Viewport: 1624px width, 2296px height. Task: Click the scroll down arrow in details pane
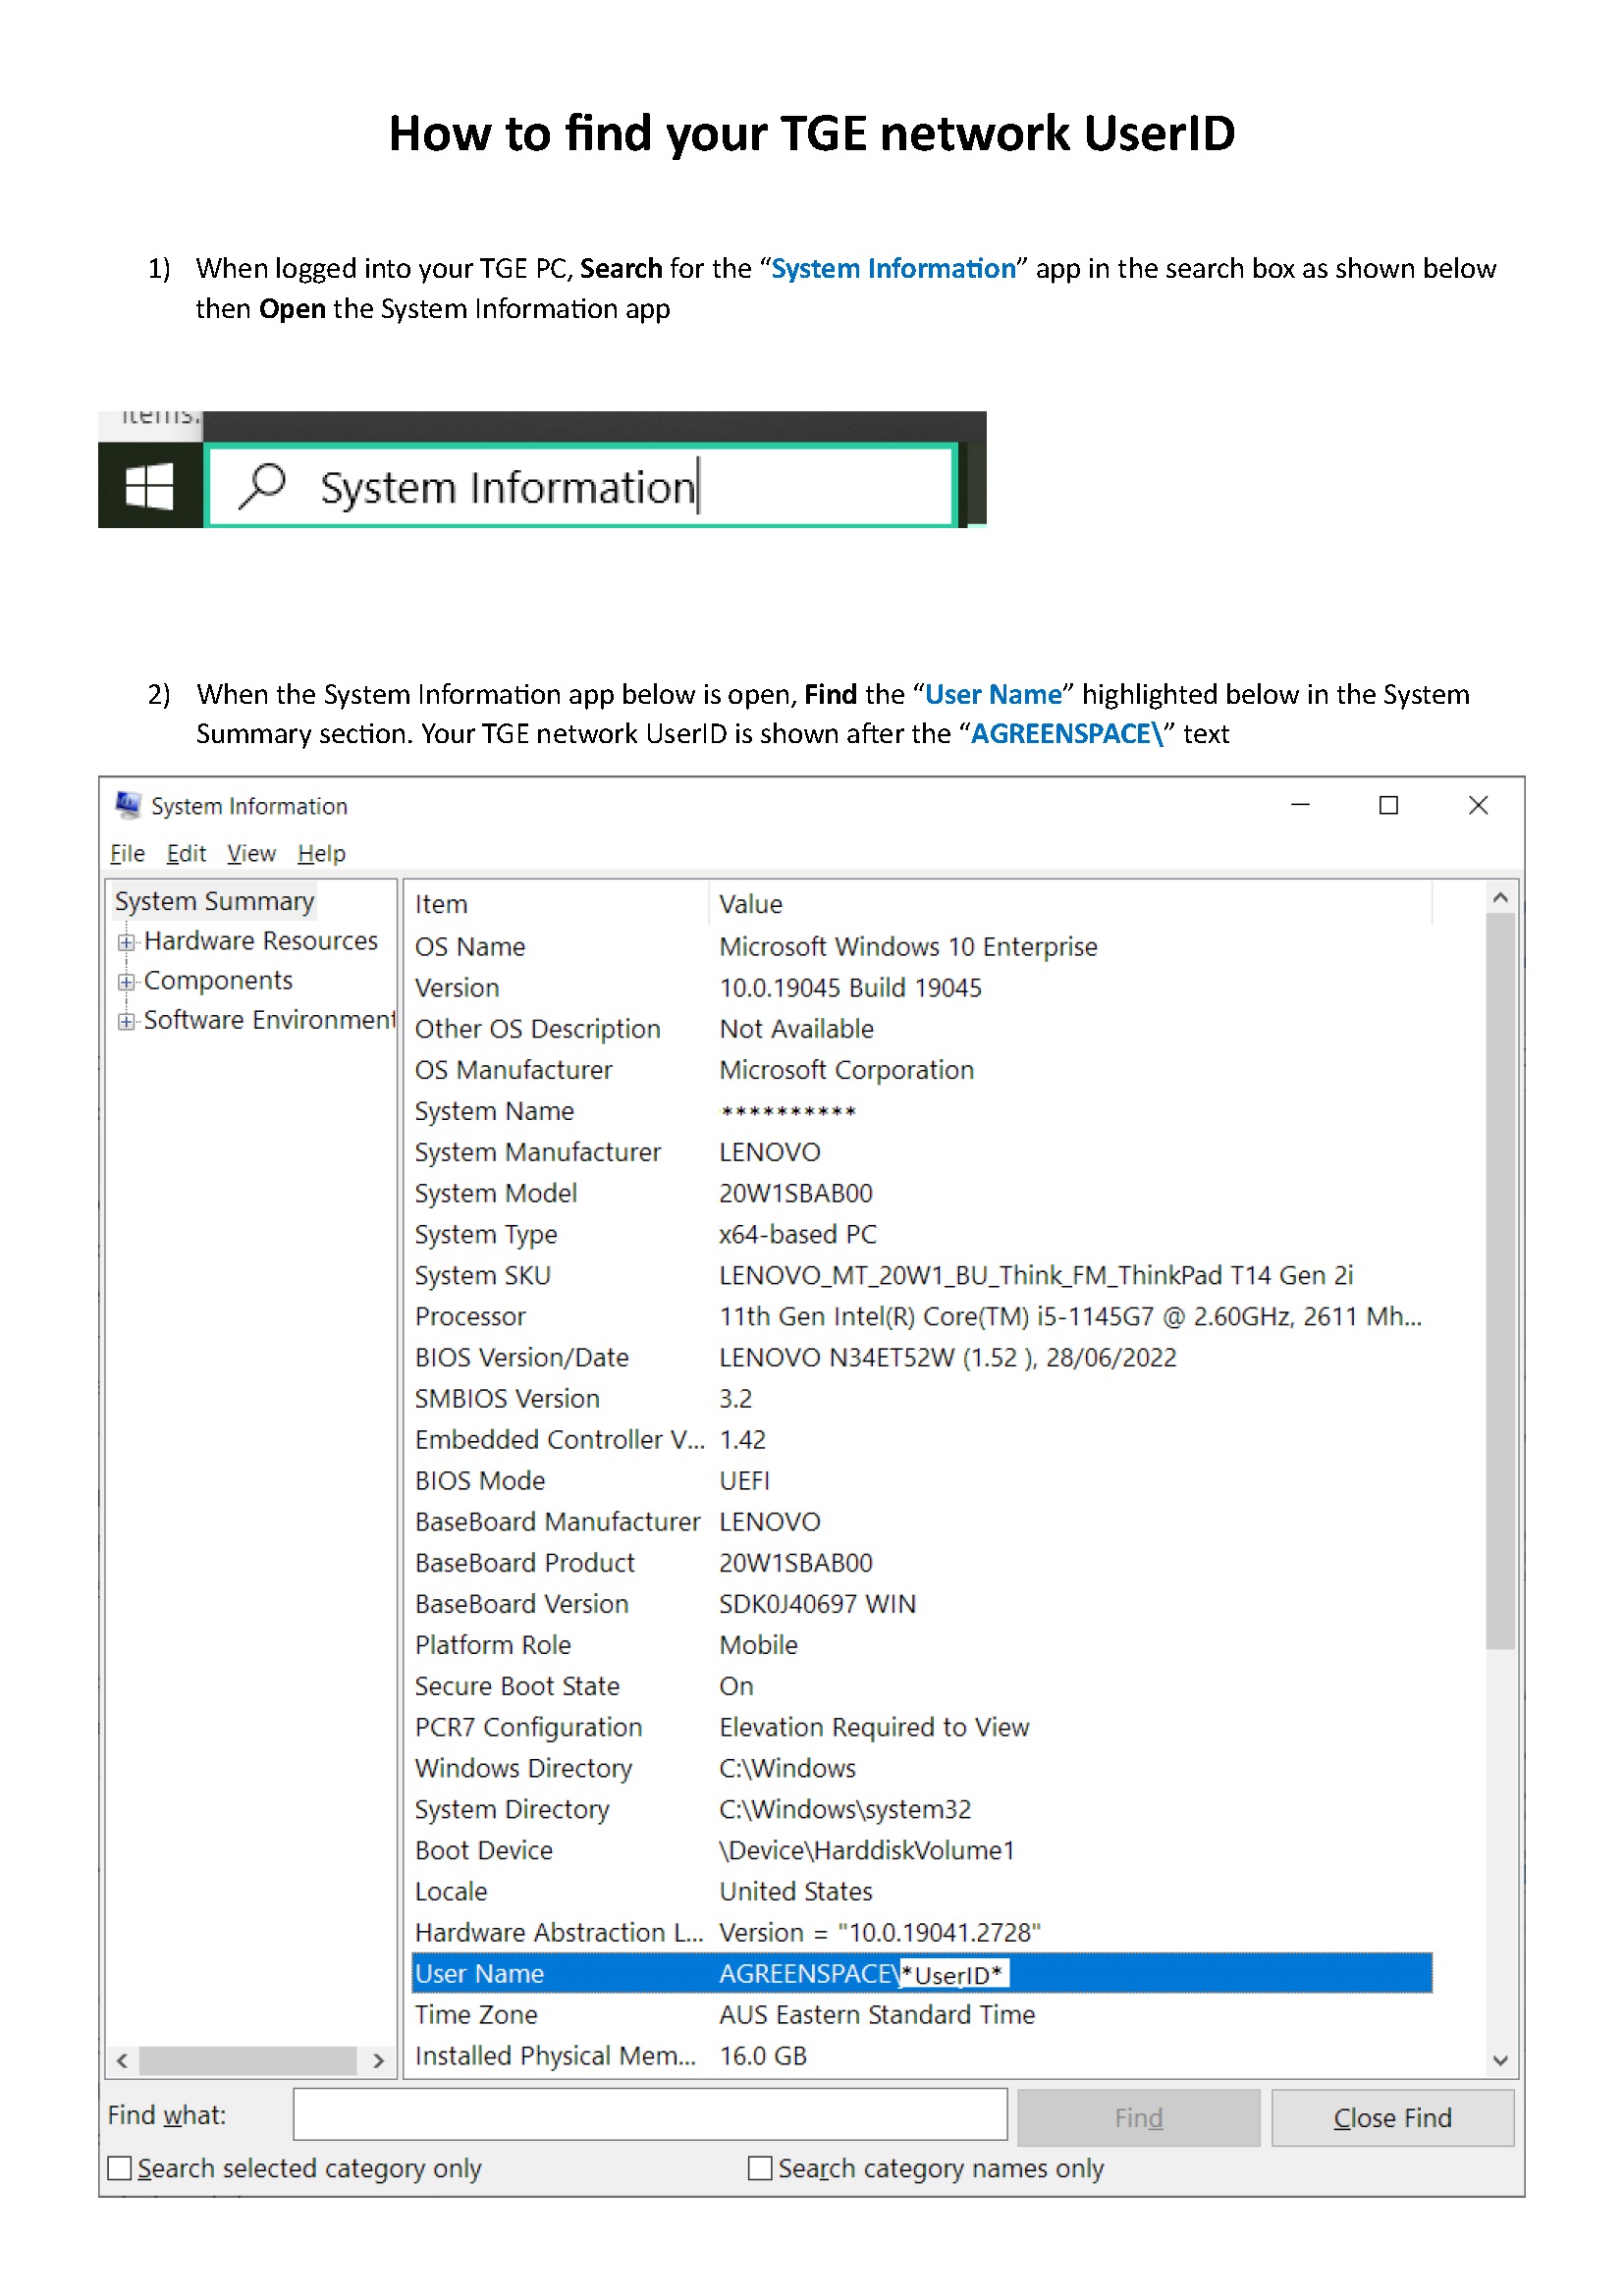point(1499,2060)
